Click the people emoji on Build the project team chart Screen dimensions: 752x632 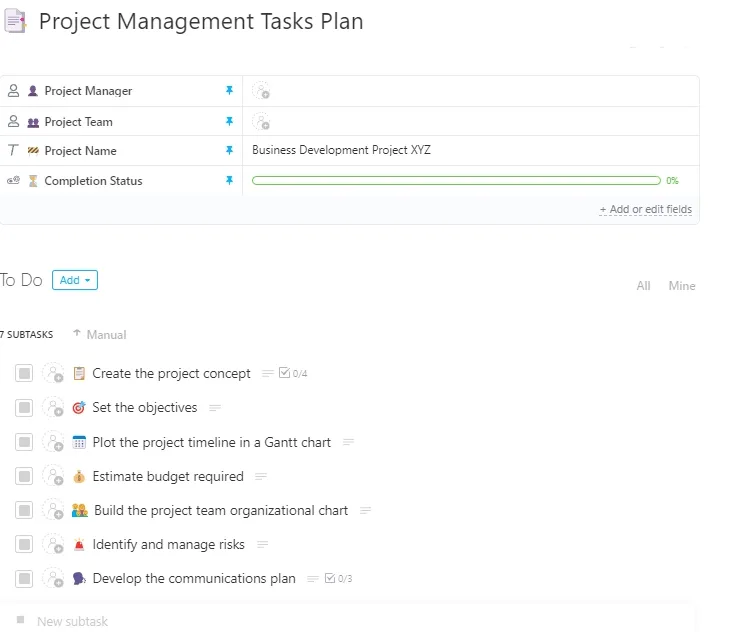[80, 510]
